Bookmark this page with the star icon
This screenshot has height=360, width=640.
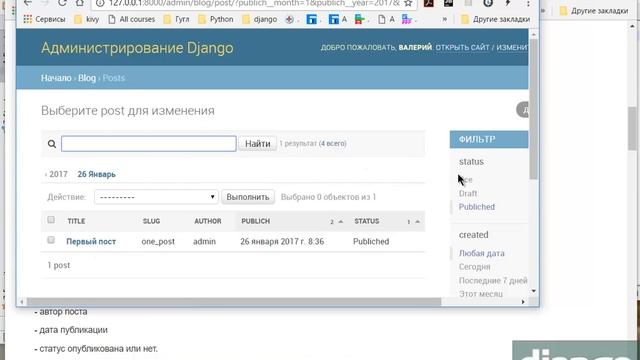[408, 3]
